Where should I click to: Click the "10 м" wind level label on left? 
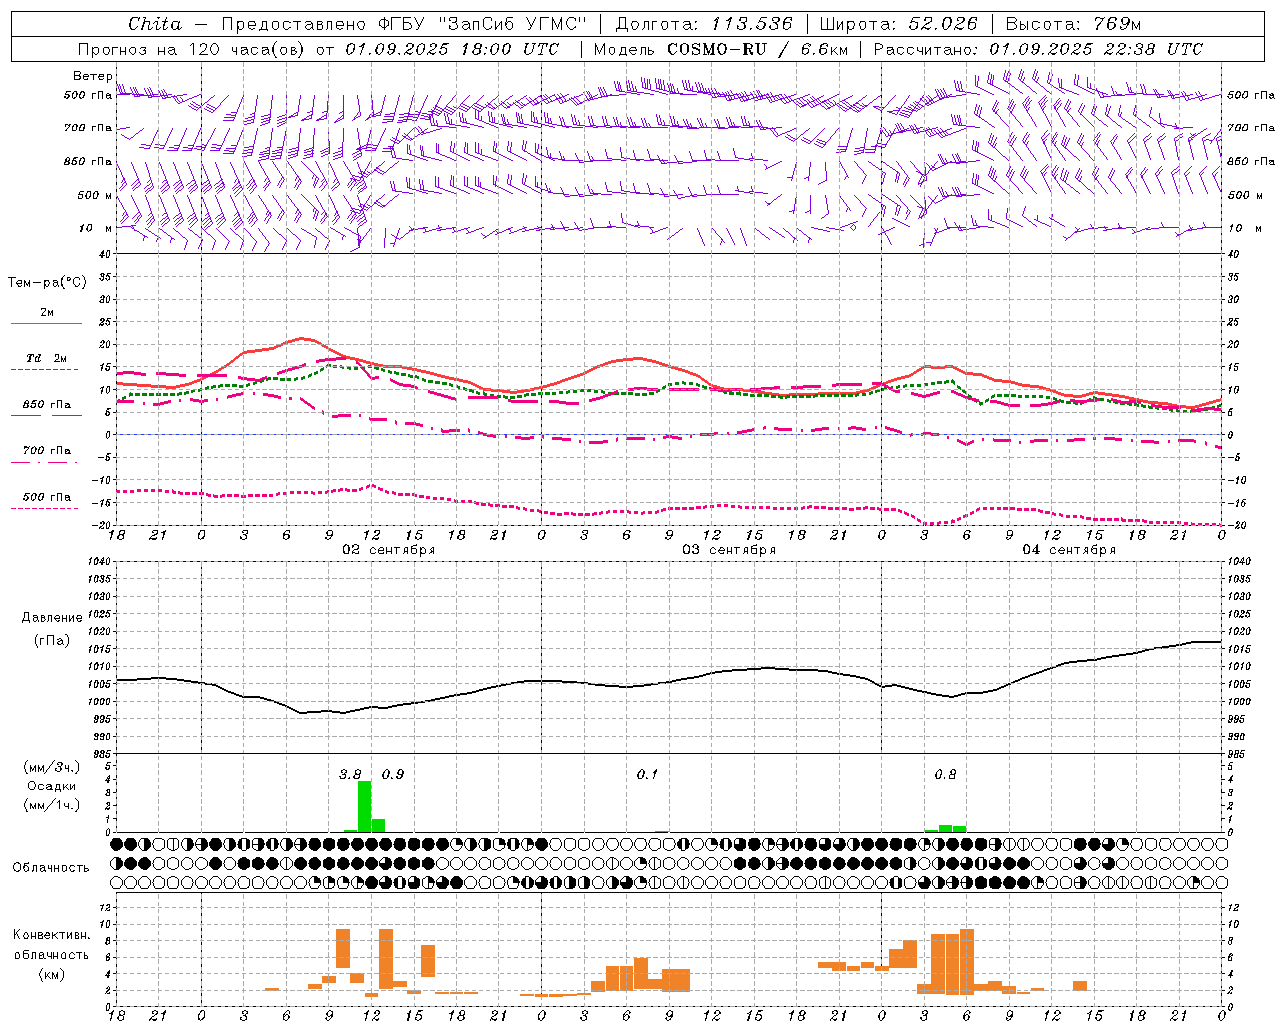point(96,228)
